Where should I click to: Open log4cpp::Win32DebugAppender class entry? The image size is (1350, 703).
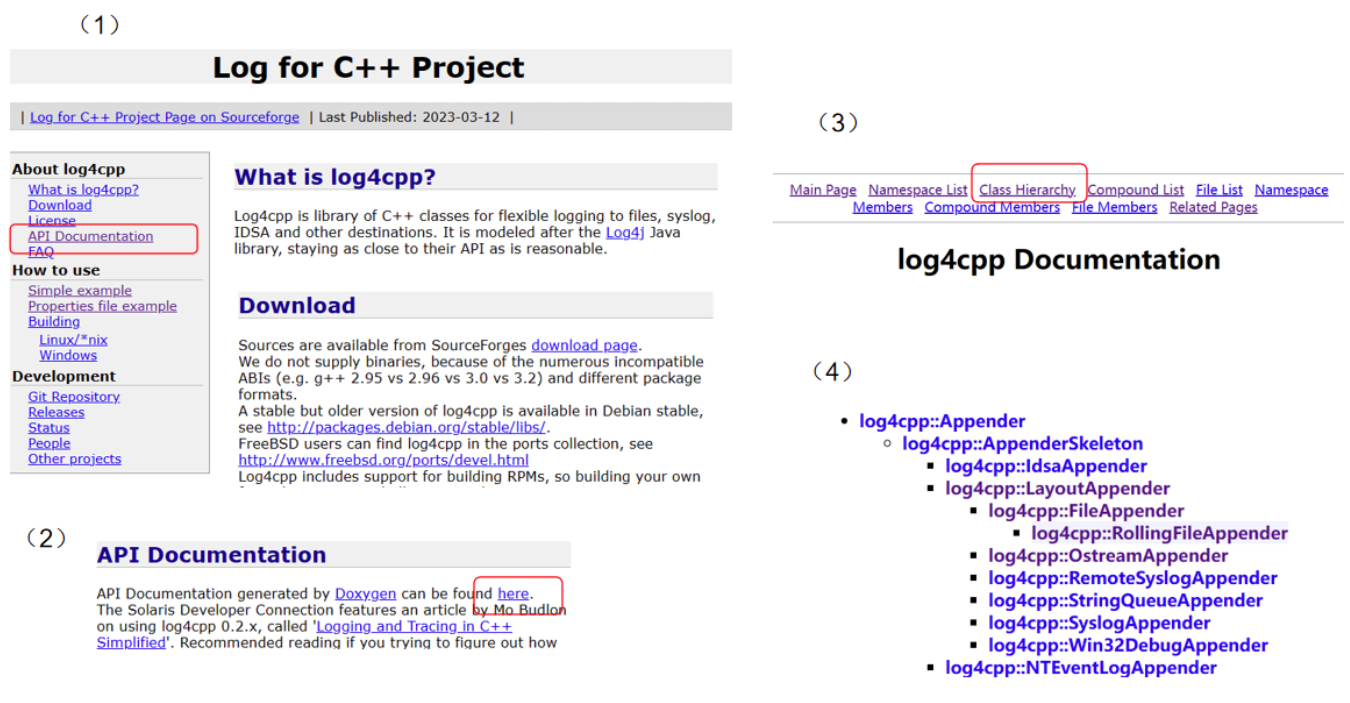coord(1128,645)
